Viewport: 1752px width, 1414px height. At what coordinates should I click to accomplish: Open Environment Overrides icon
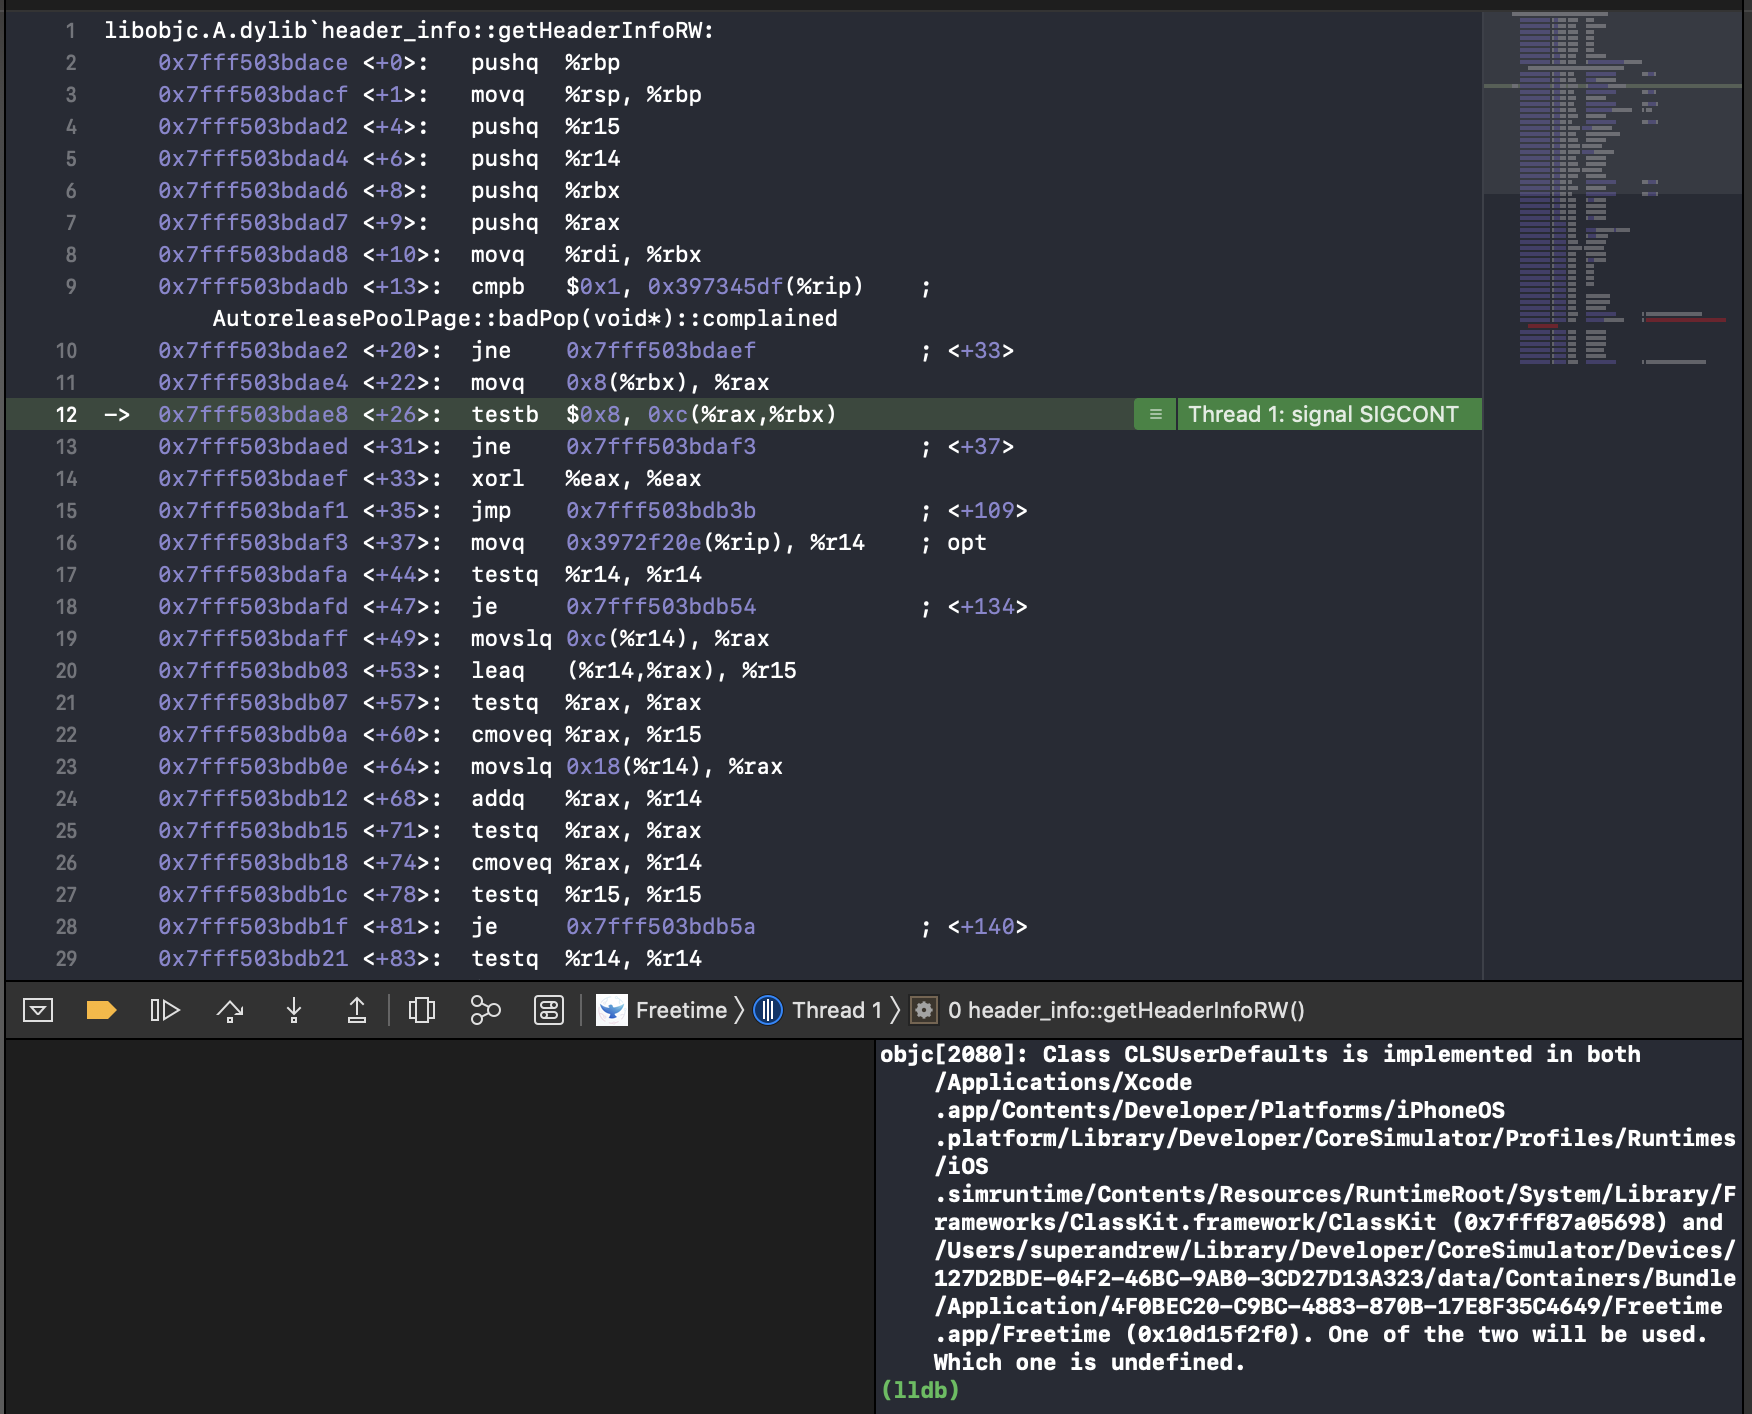click(x=549, y=1010)
